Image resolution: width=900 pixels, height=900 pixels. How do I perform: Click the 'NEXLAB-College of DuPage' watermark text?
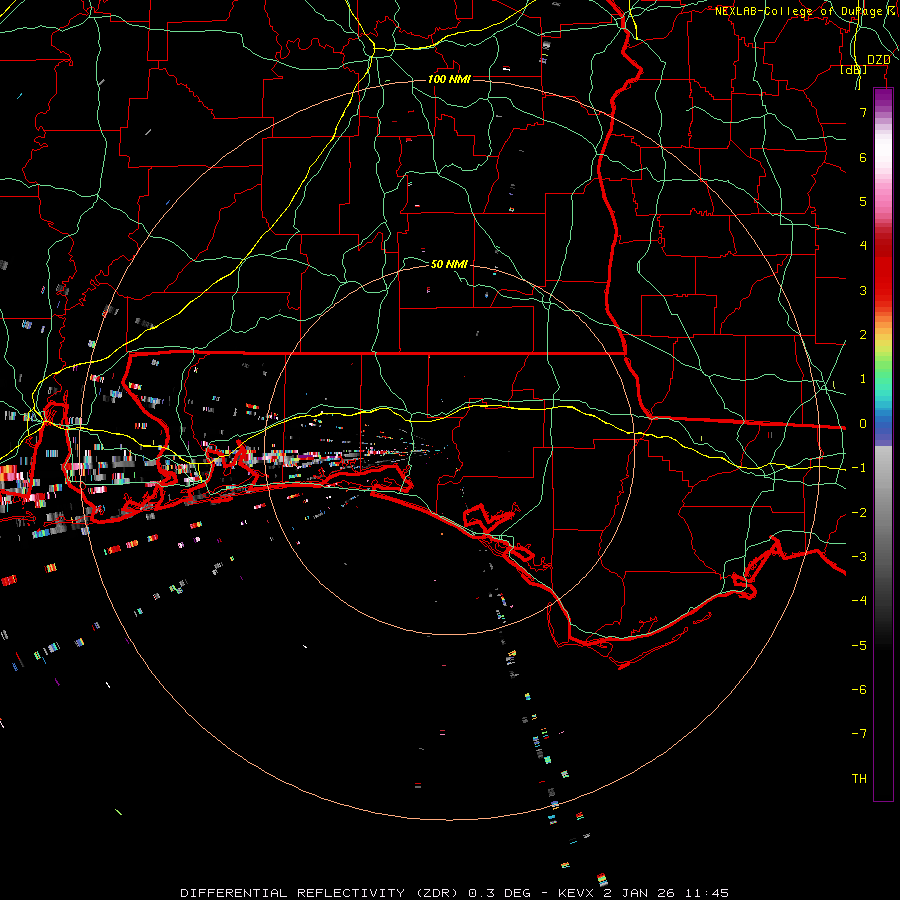point(799,11)
